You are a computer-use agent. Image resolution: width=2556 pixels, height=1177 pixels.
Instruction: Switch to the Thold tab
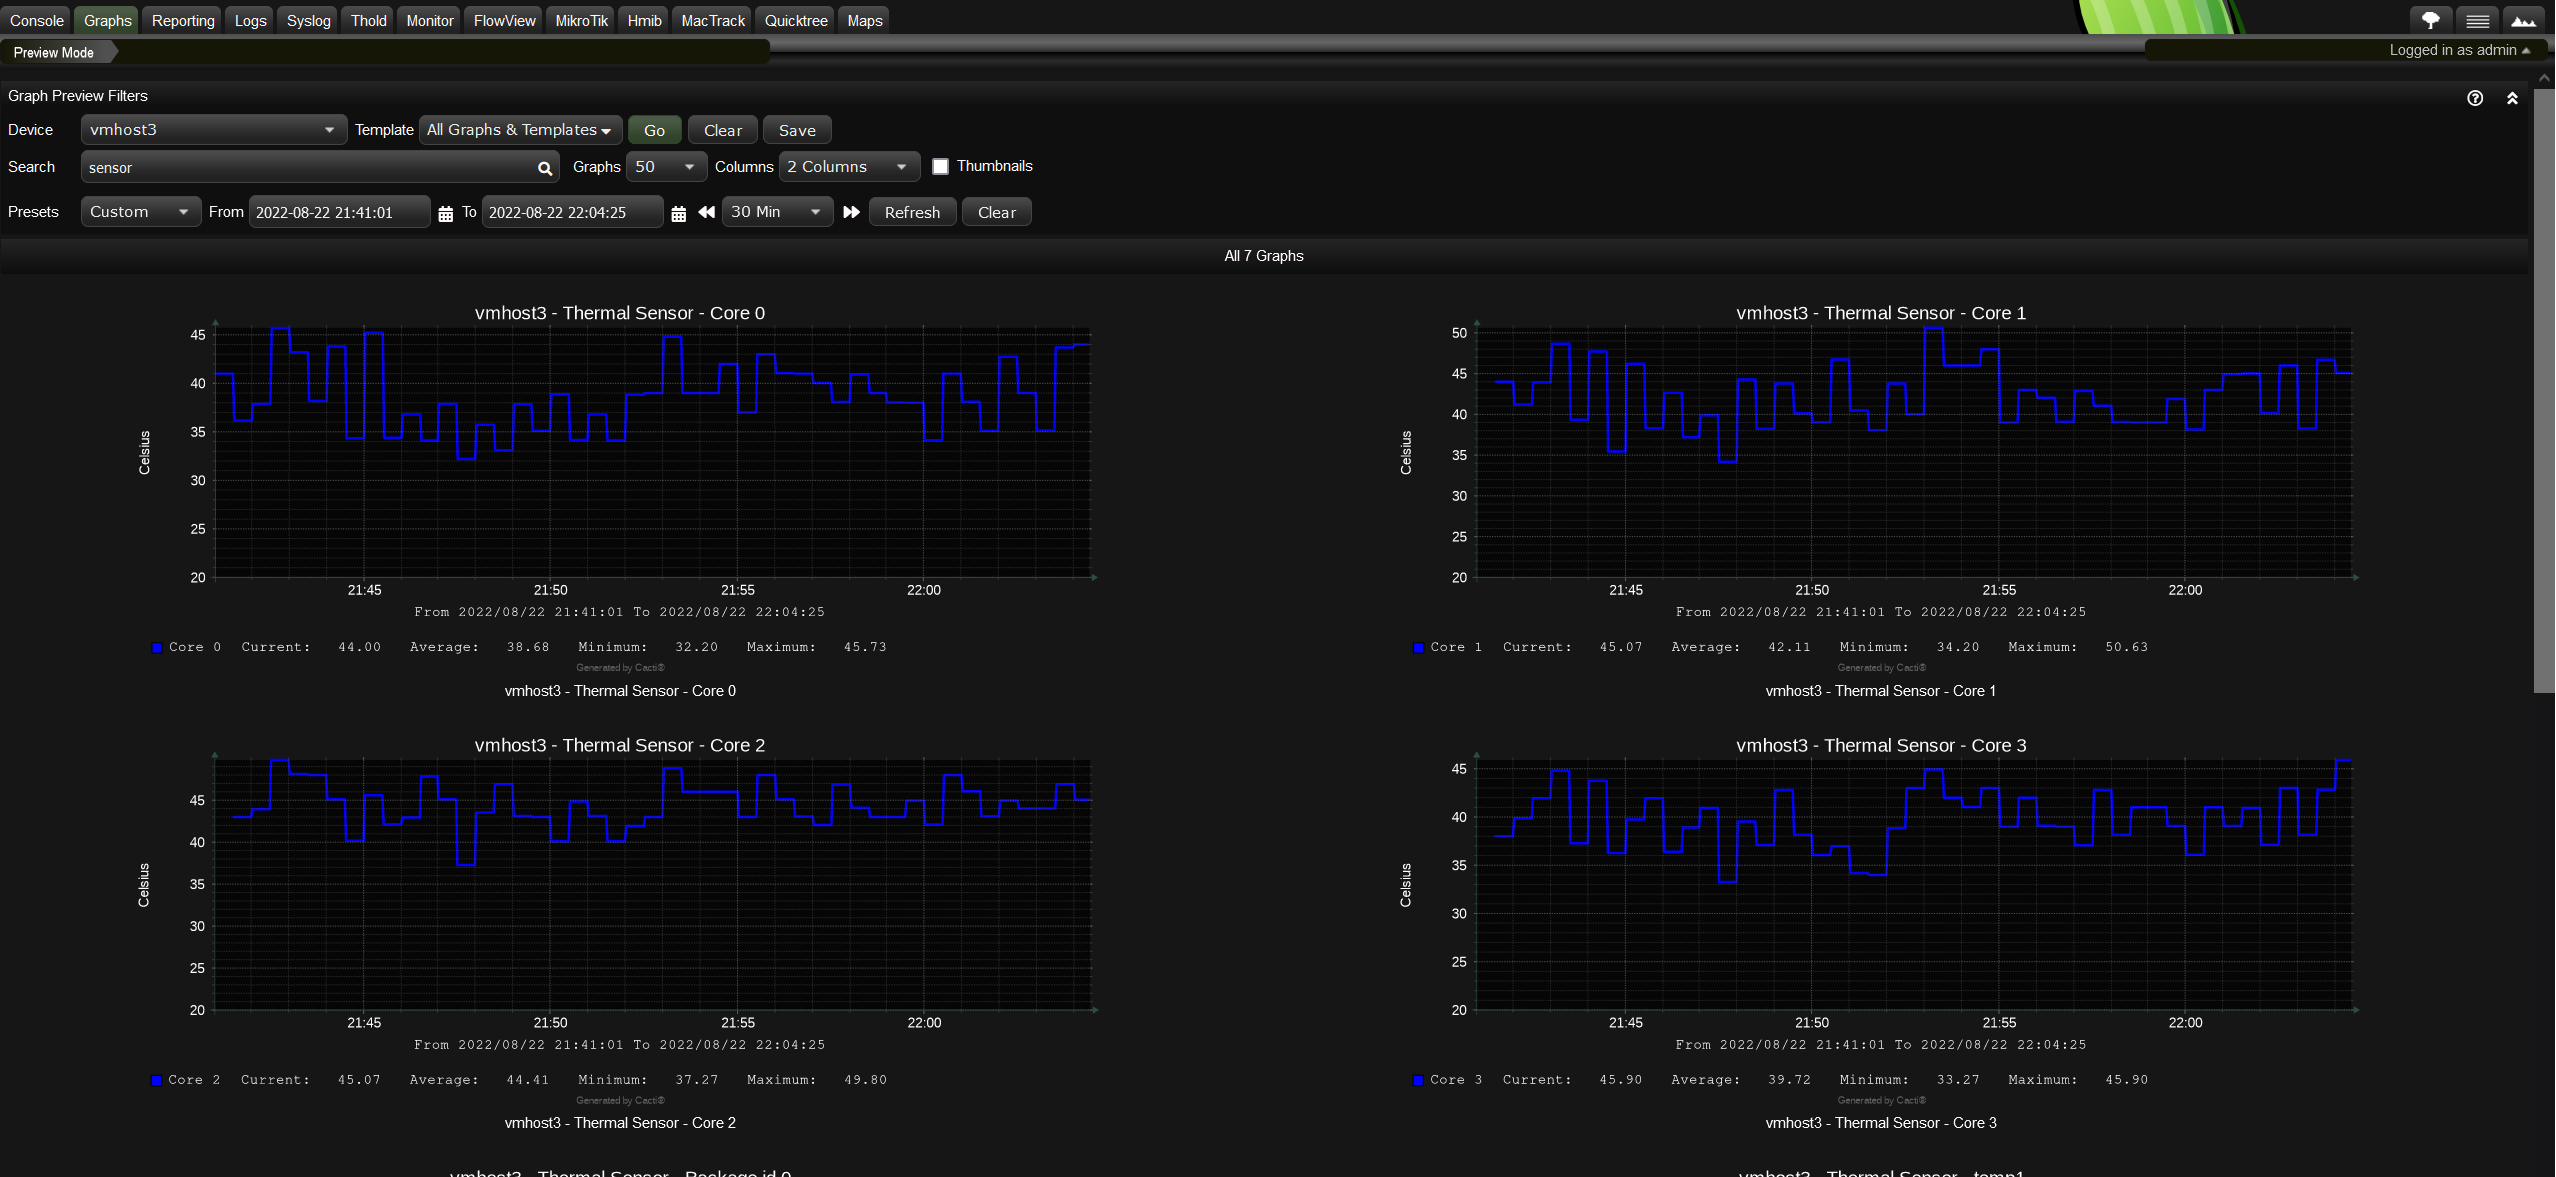[368, 20]
